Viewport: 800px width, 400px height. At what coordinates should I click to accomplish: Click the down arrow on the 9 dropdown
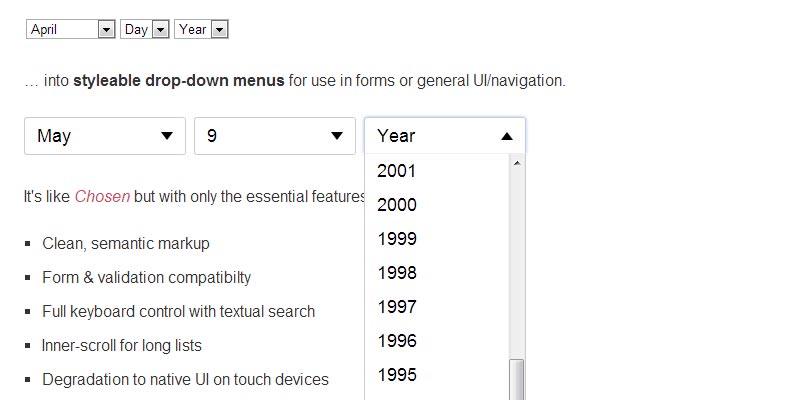(x=337, y=136)
